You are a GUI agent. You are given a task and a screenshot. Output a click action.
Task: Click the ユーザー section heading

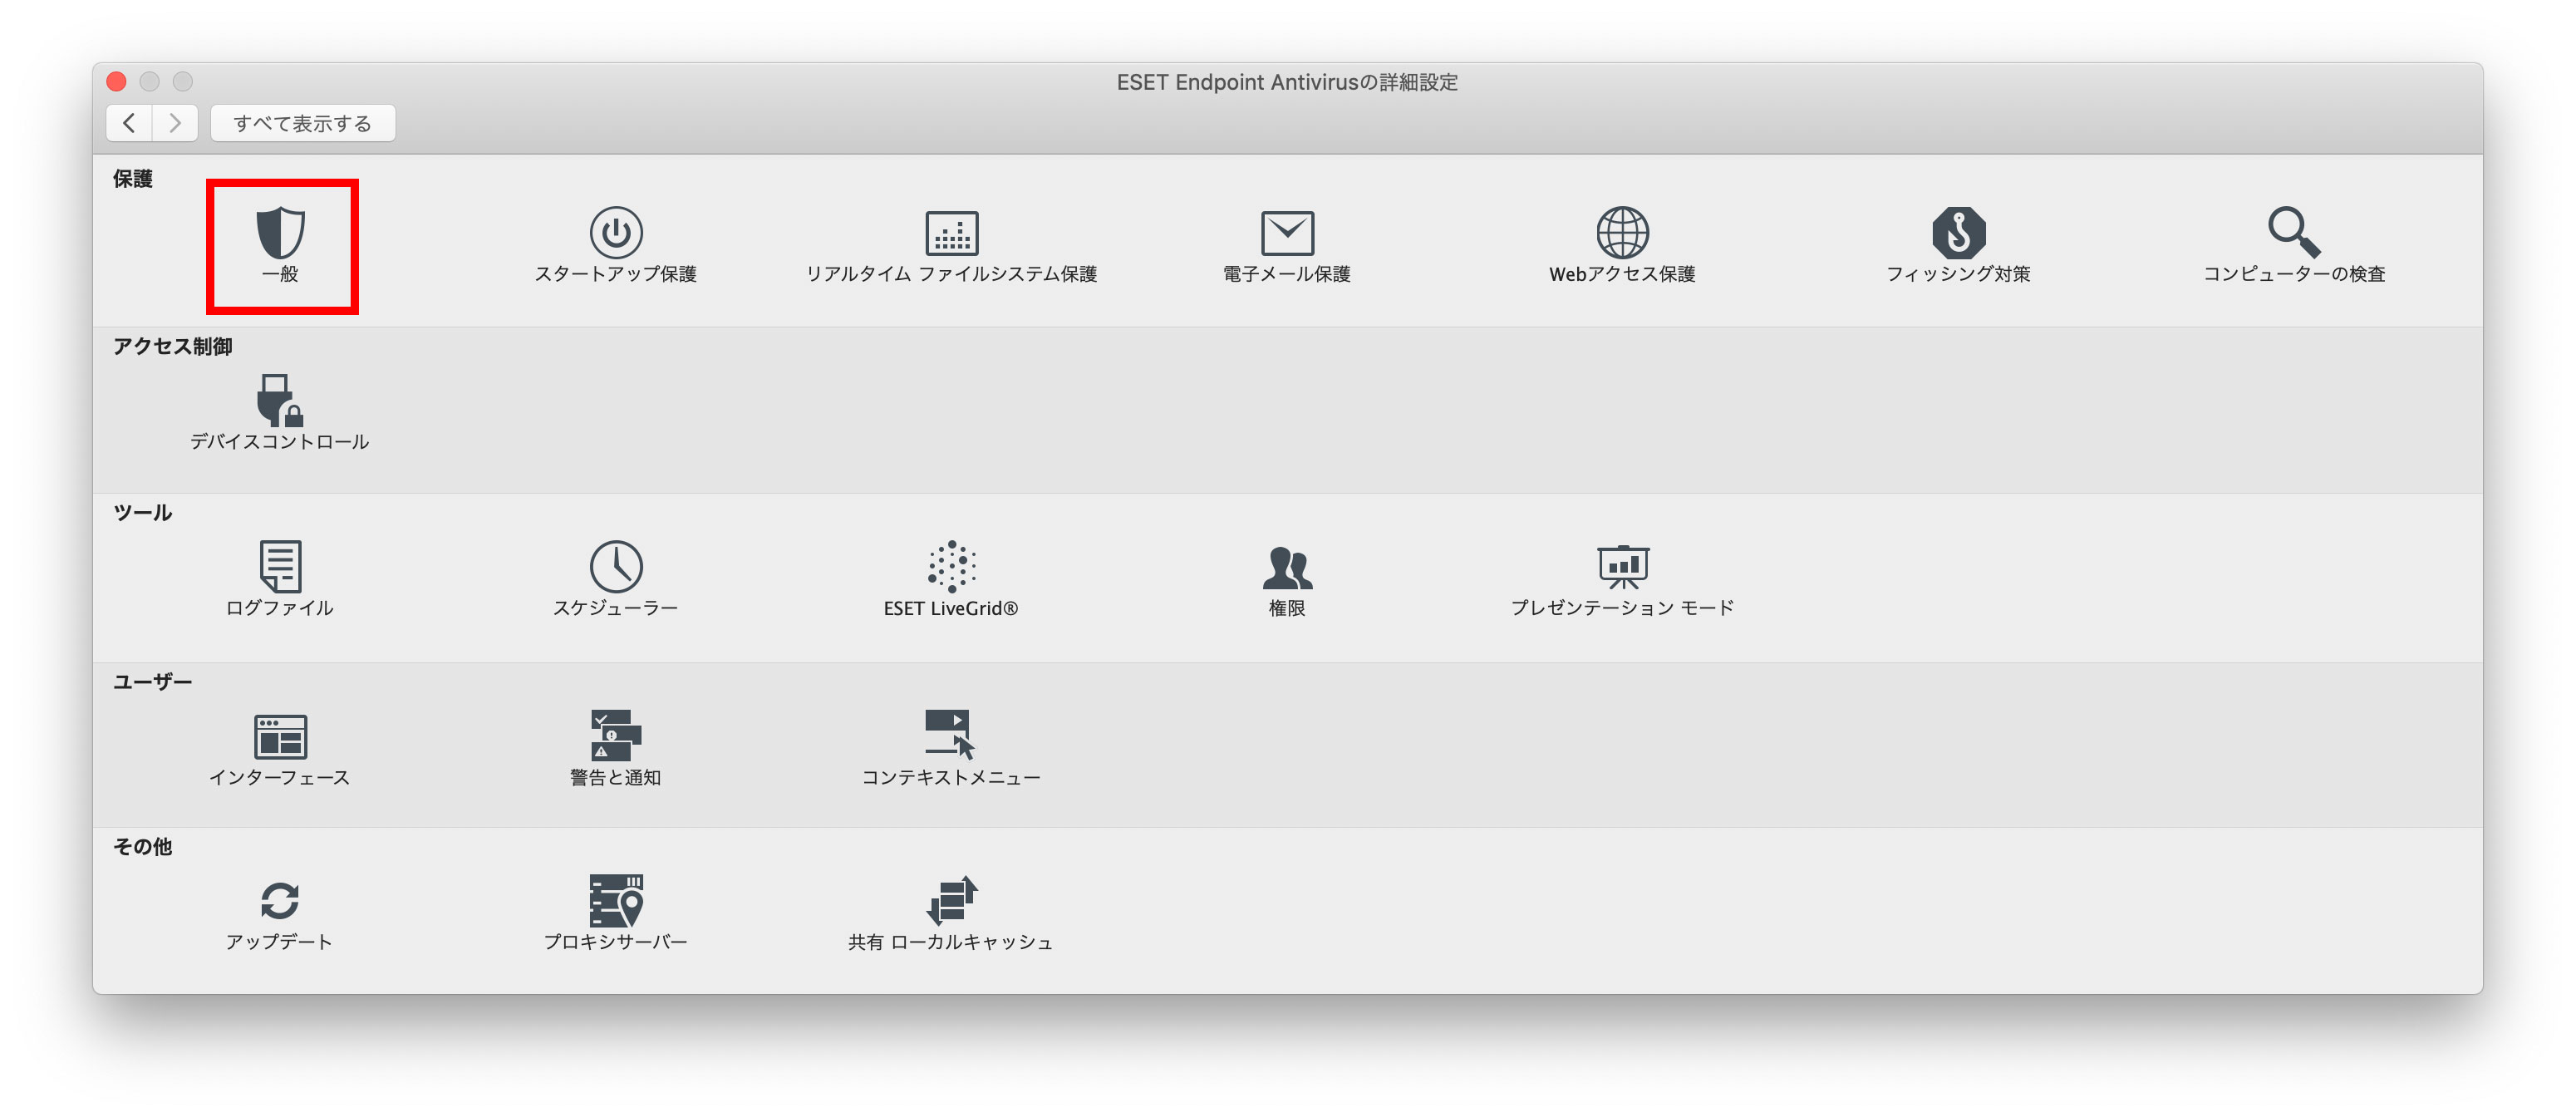(x=152, y=681)
